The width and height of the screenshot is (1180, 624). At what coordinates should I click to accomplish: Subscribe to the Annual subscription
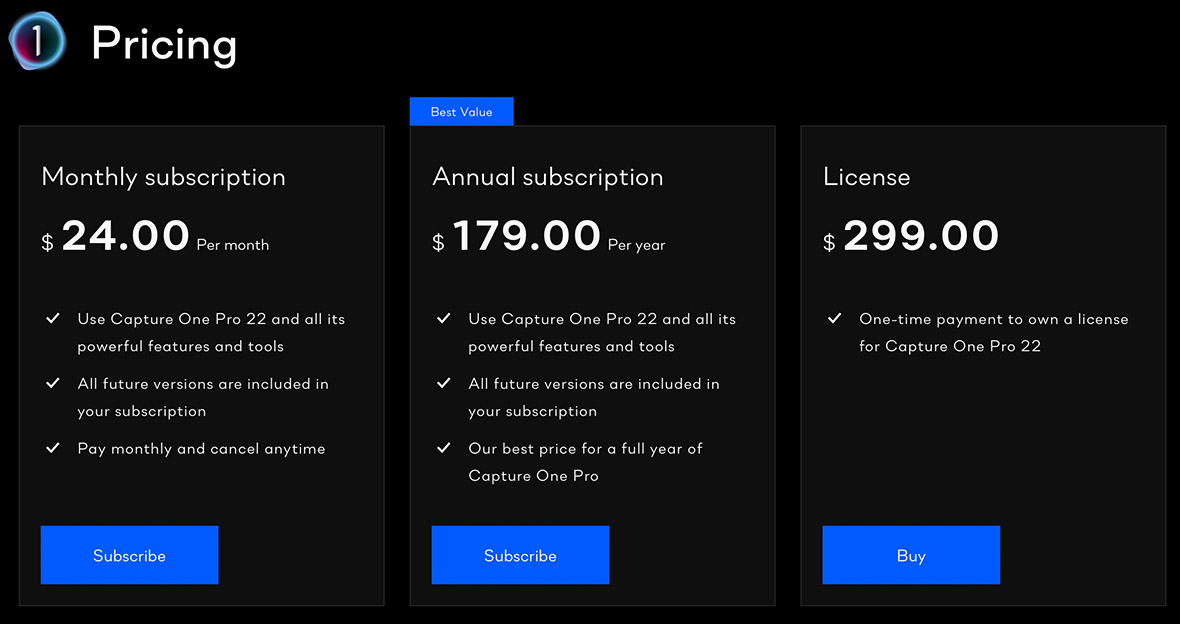[x=520, y=555]
